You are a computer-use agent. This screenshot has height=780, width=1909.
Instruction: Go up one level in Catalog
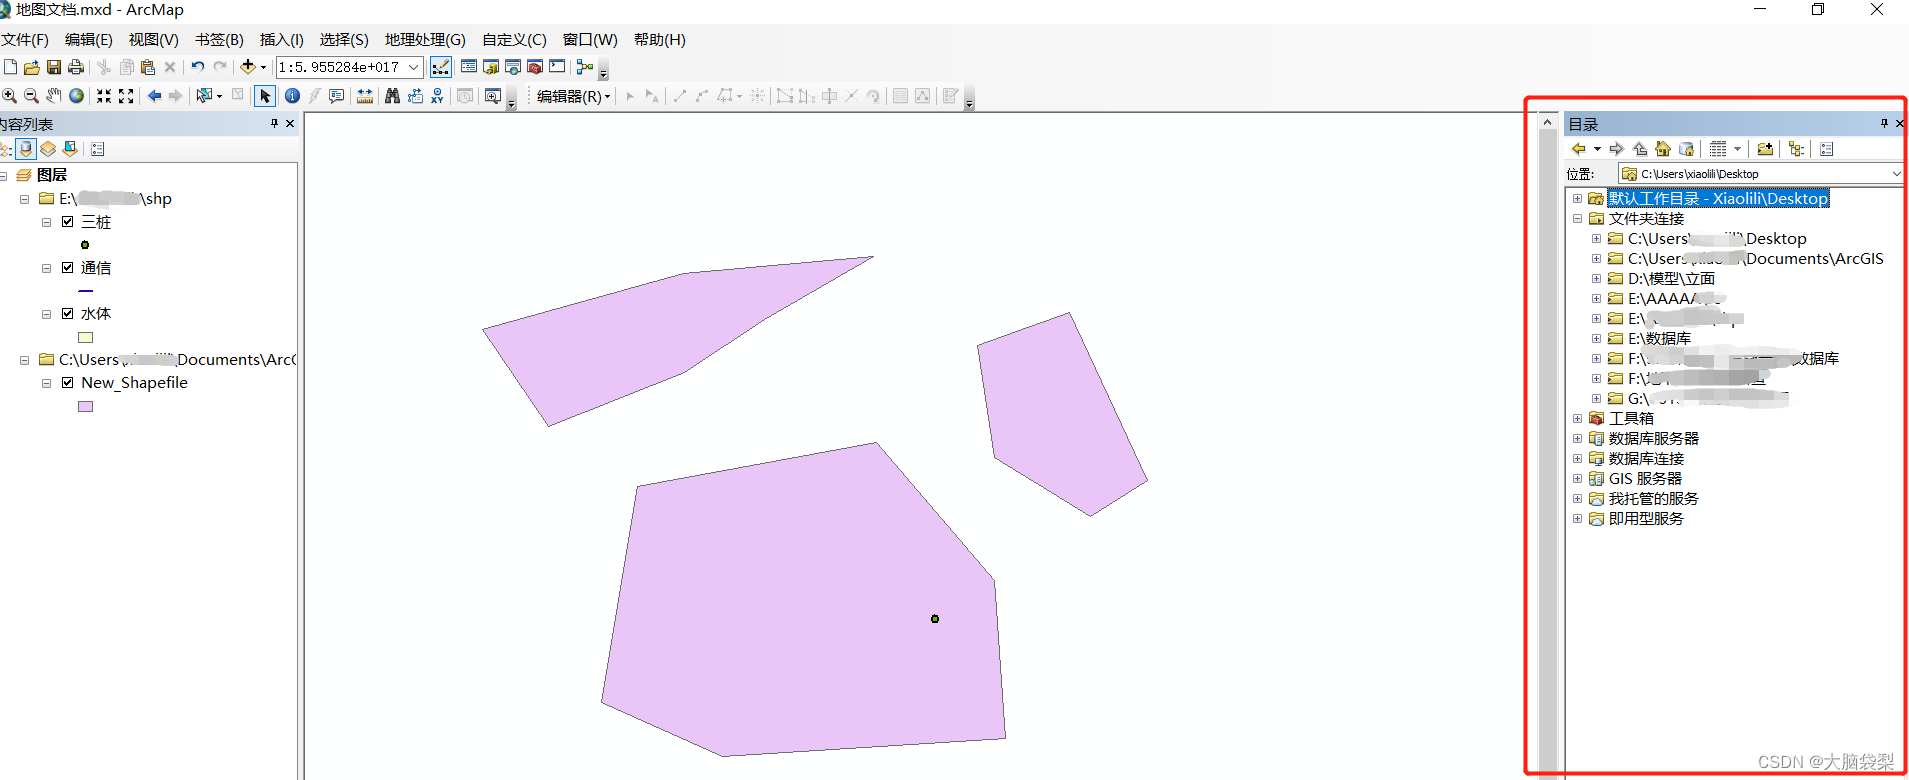(1640, 149)
